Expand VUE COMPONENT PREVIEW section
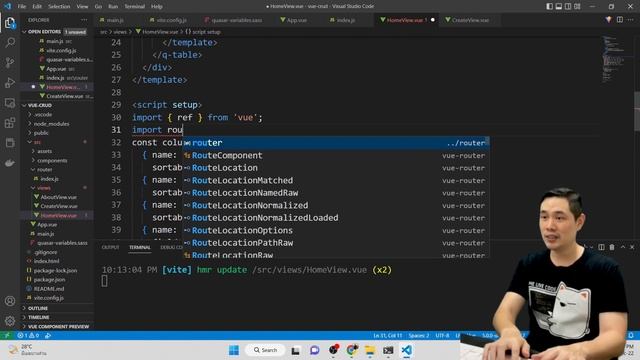 coord(58,327)
